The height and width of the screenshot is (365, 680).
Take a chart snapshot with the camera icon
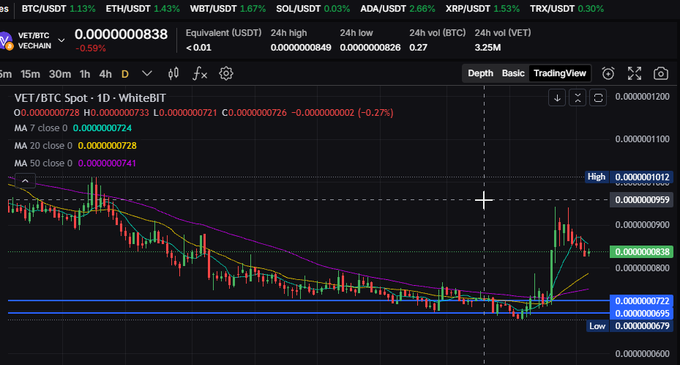pos(660,74)
